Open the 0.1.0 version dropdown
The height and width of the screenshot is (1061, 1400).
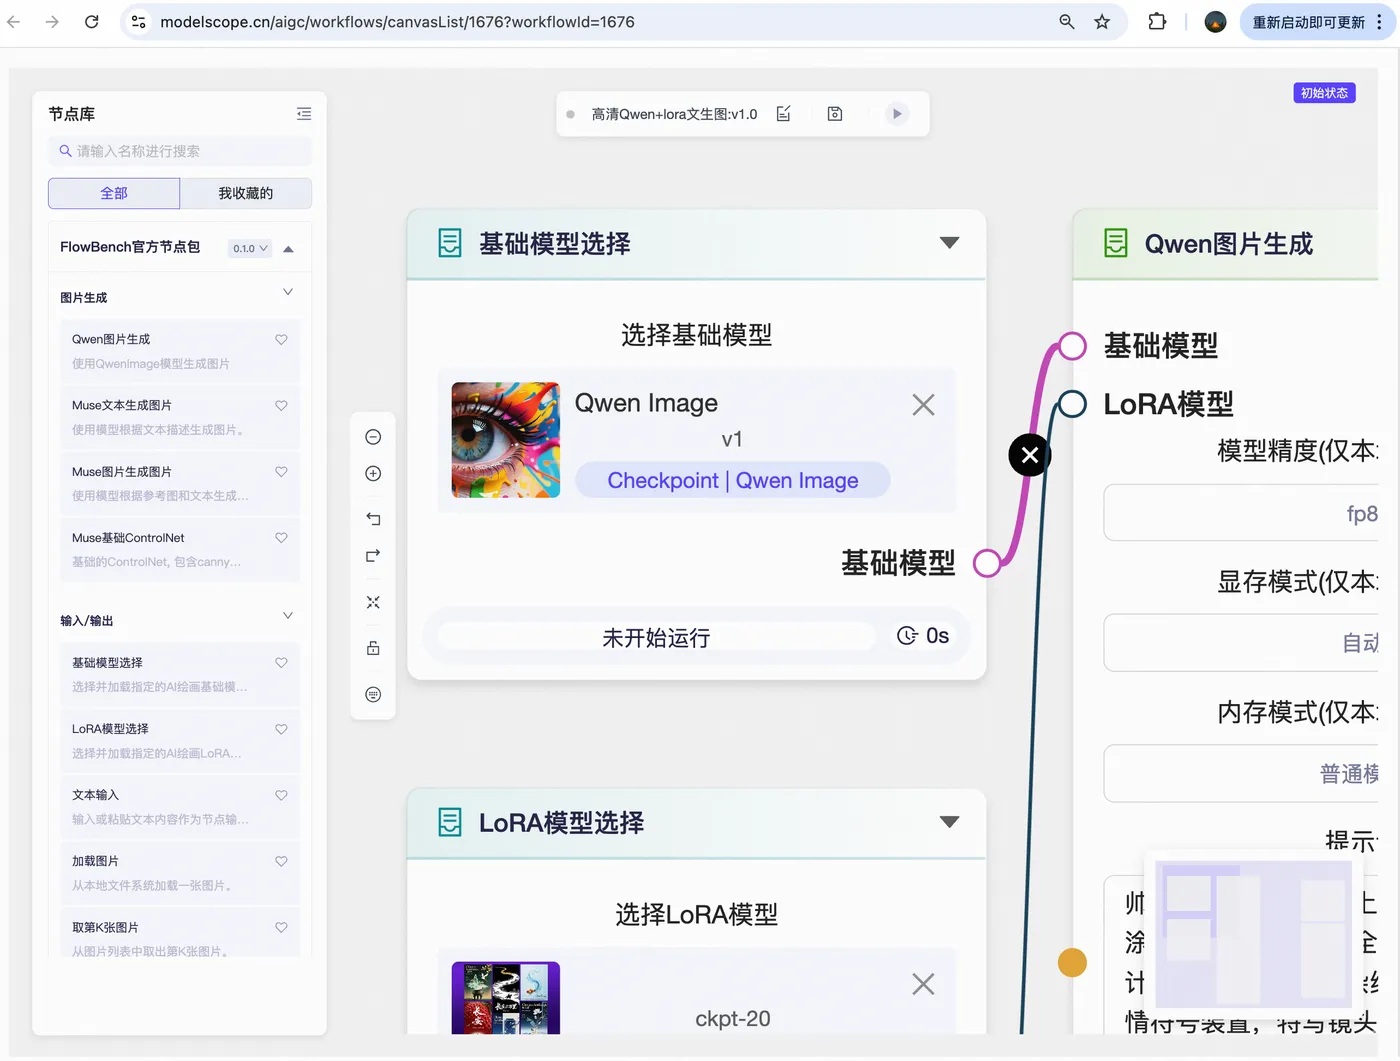pyautogui.click(x=250, y=248)
